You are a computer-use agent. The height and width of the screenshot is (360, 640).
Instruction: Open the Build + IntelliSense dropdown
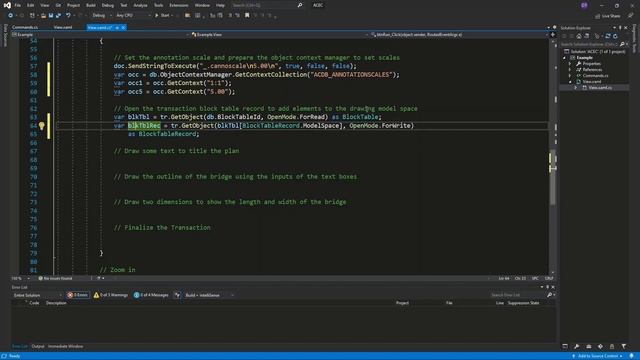(209, 295)
